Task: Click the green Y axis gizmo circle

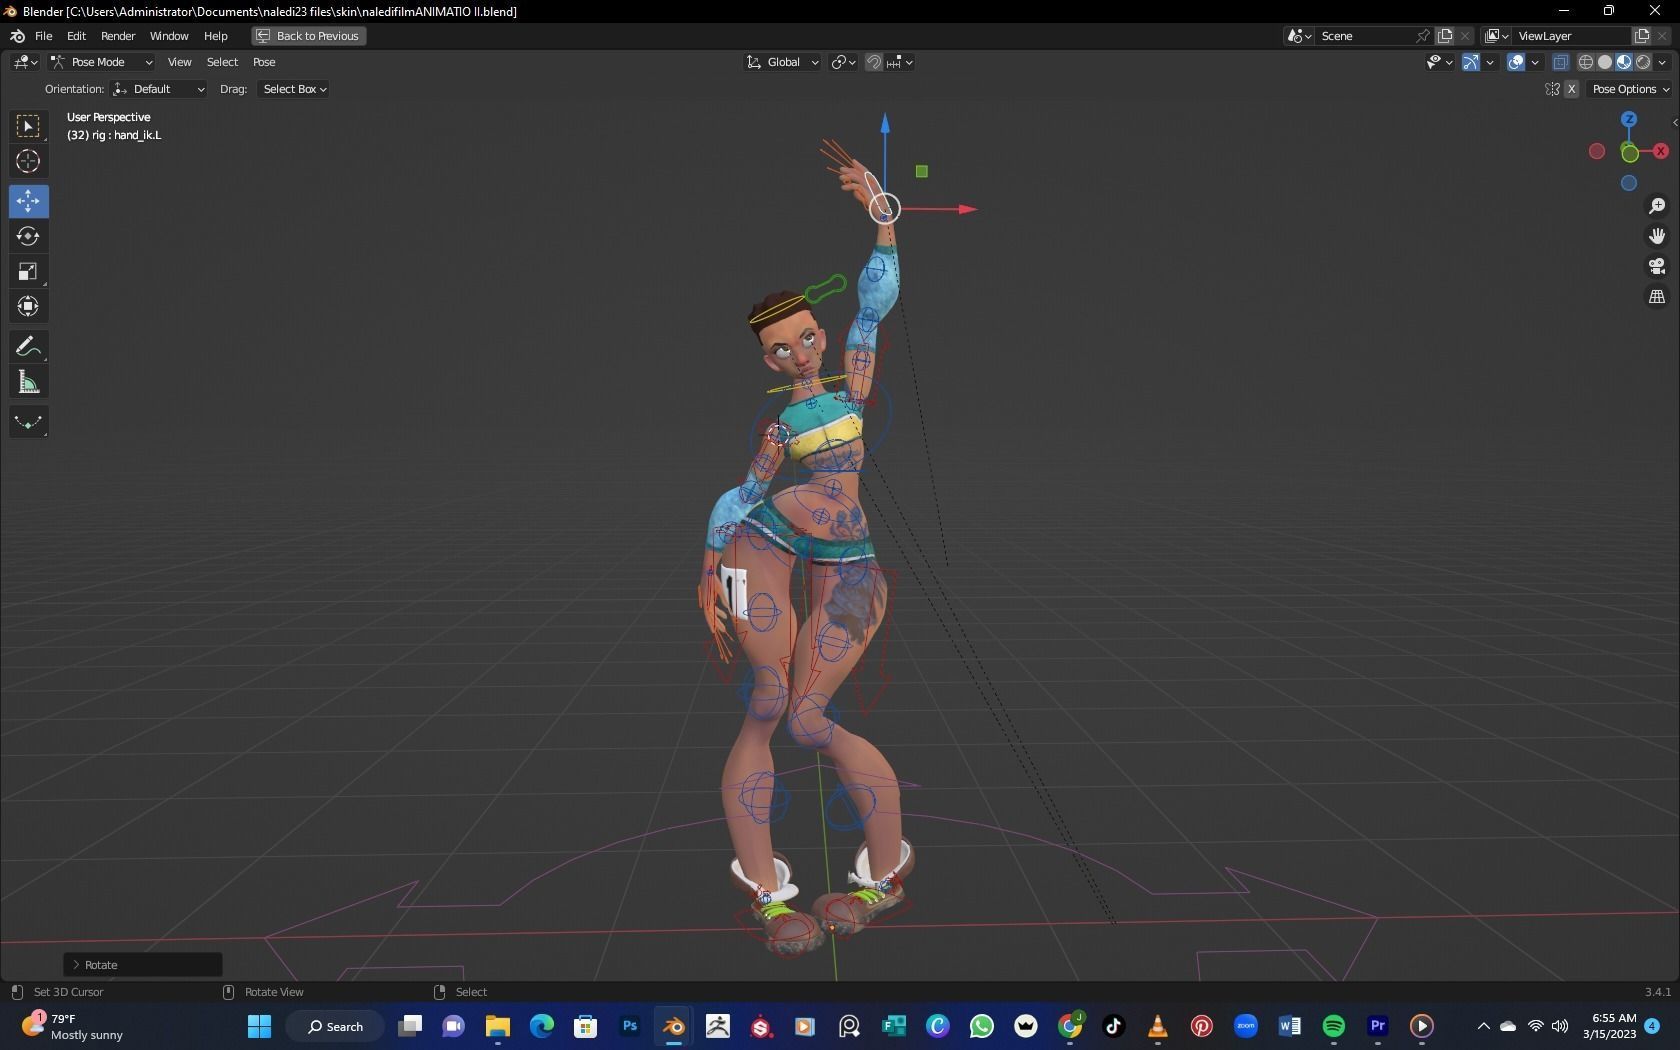Action: coord(1630,153)
